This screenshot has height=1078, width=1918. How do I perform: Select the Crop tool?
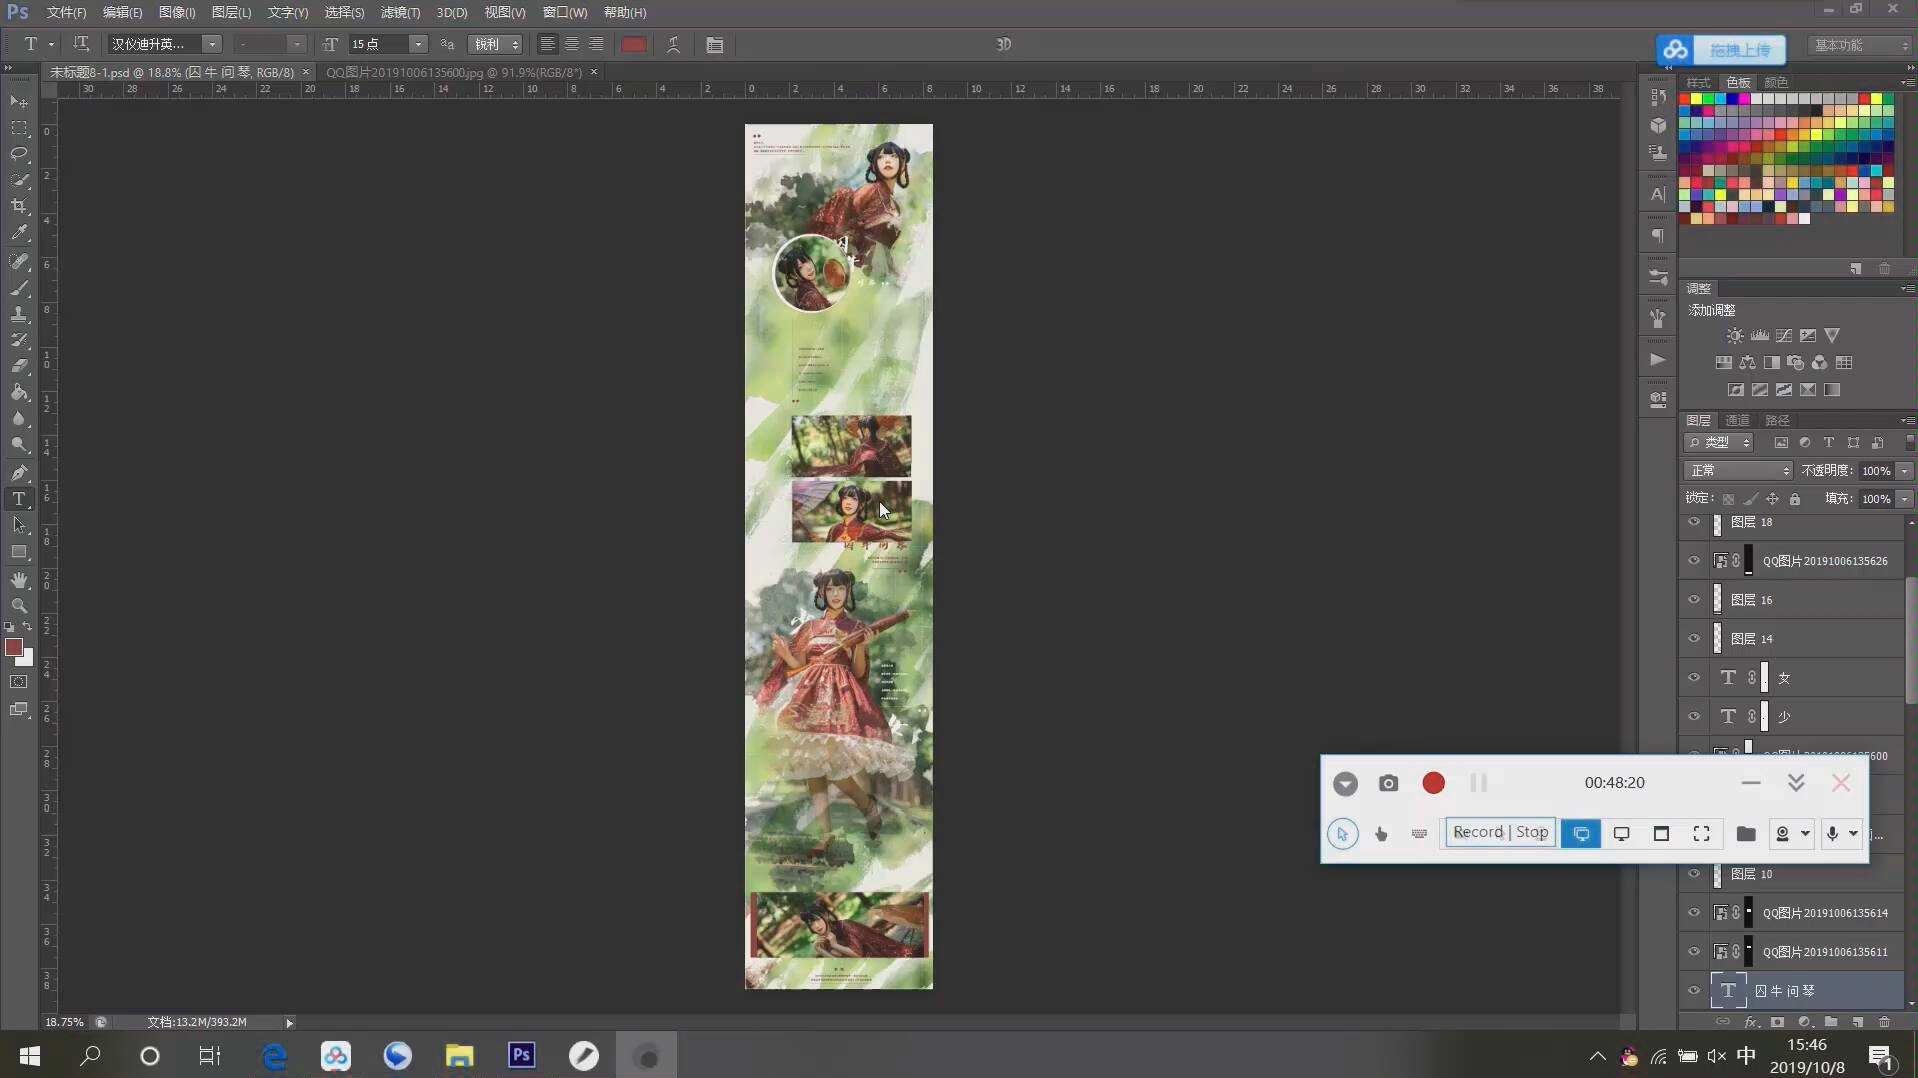click(x=19, y=206)
